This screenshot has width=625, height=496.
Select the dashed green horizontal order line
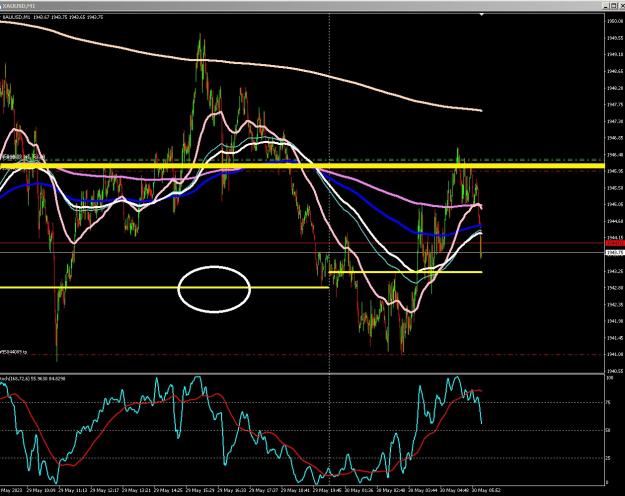point(302,159)
